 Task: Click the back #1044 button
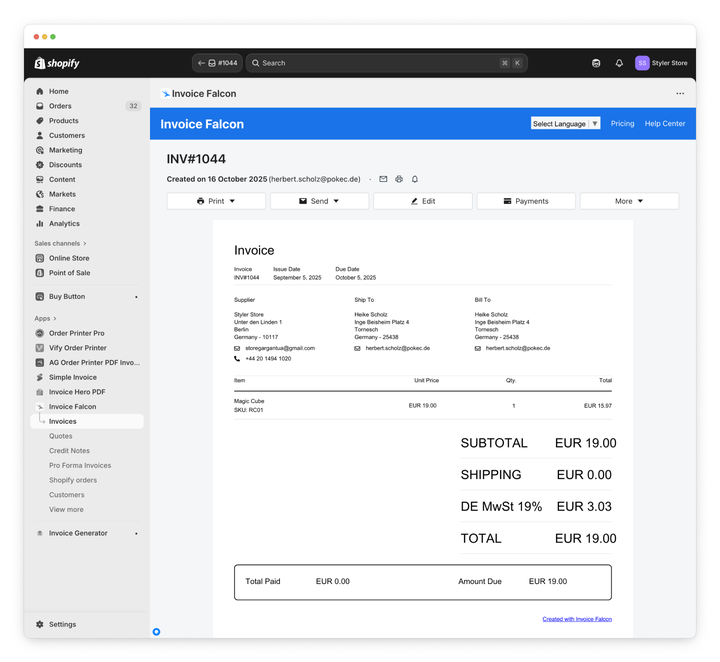pos(217,63)
